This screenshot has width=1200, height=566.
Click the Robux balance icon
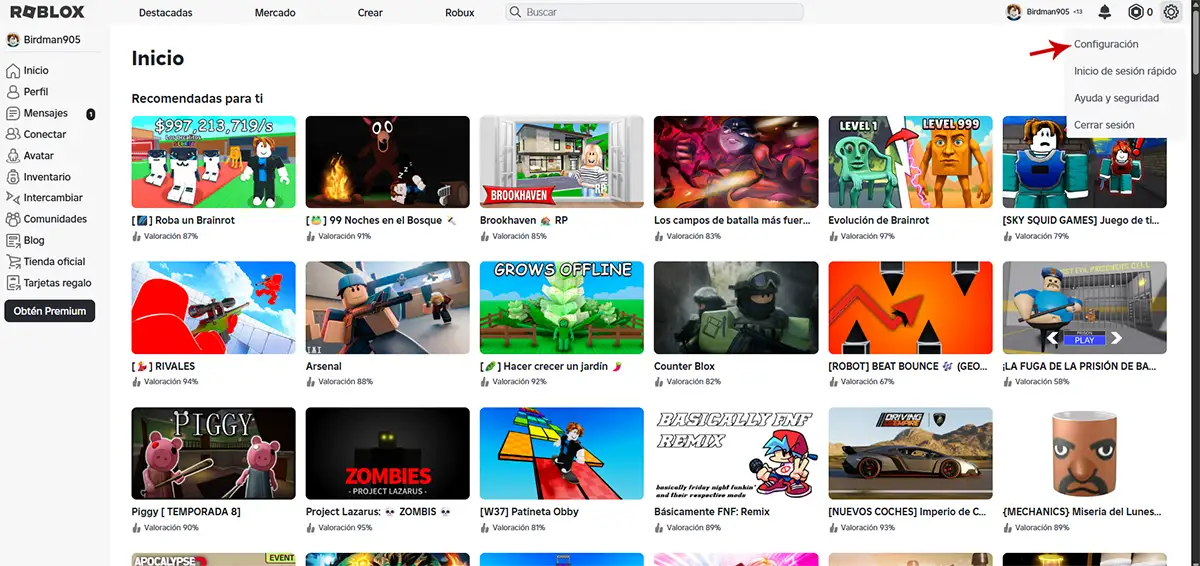tap(1135, 12)
